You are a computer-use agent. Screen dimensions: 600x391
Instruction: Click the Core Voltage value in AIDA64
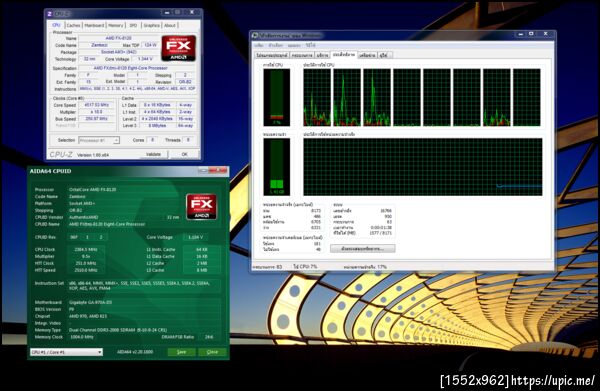pyautogui.click(x=196, y=237)
